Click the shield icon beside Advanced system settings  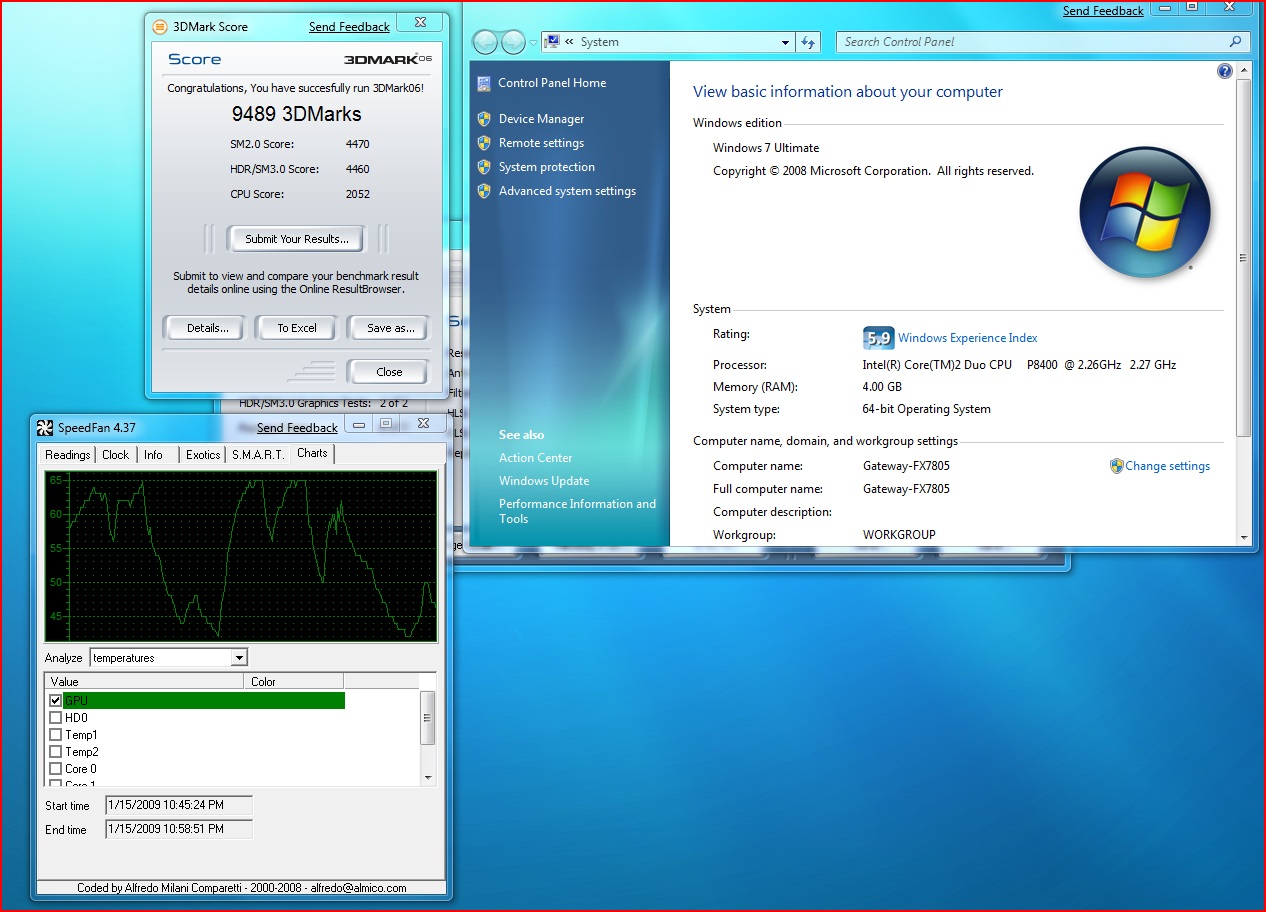(x=484, y=191)
